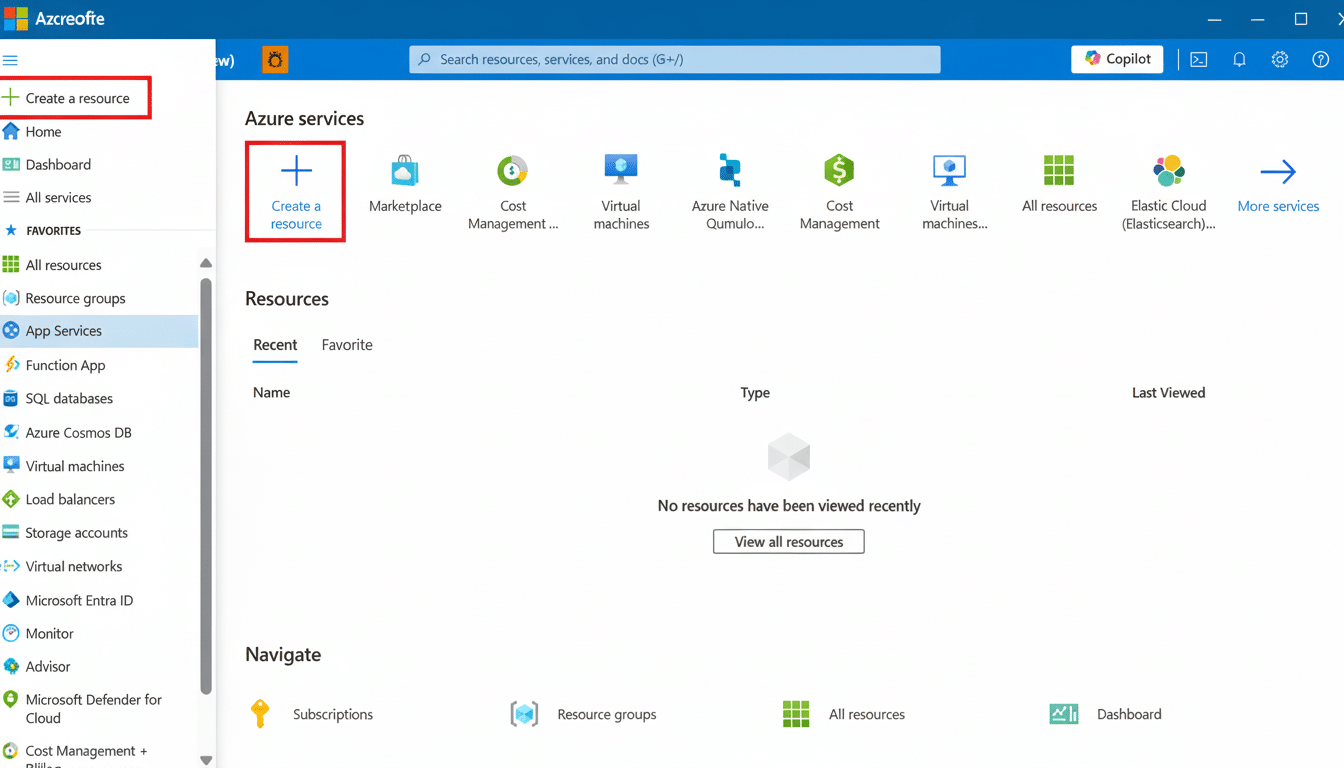Click the search resources input field
The width and height of the screenshot is (1344, 768).
[672, 59]
